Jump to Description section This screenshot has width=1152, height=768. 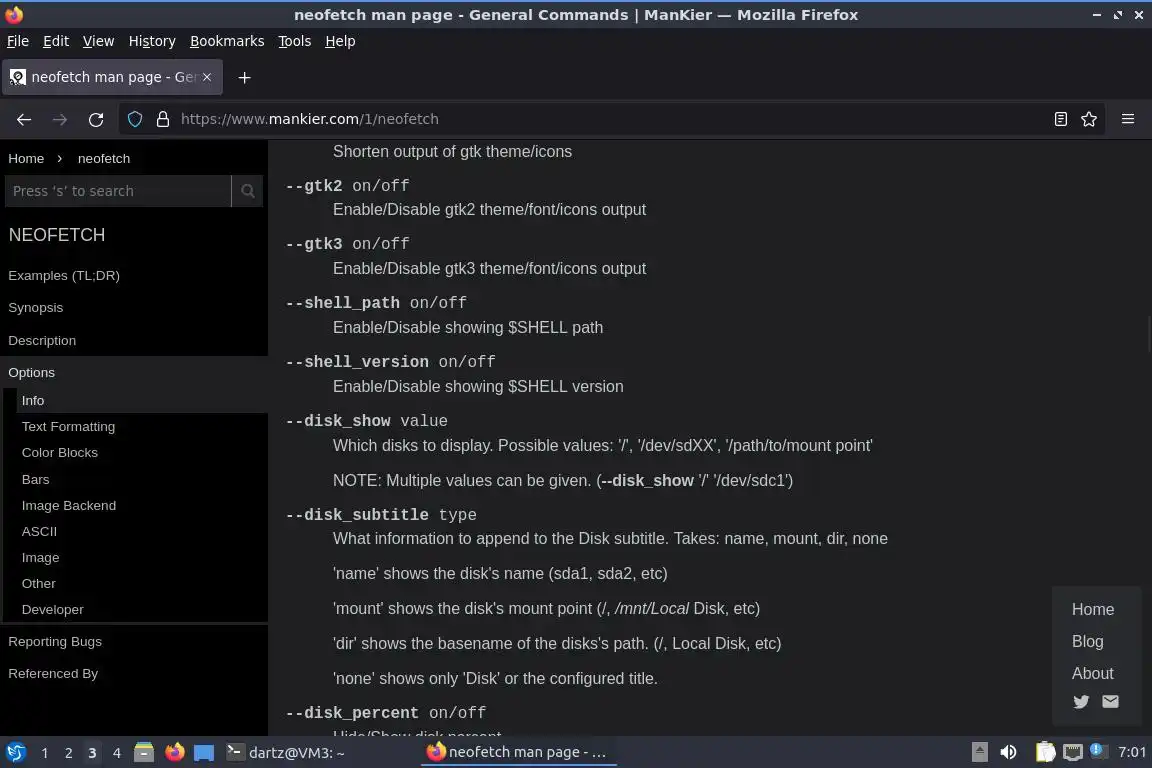point(42,341)
